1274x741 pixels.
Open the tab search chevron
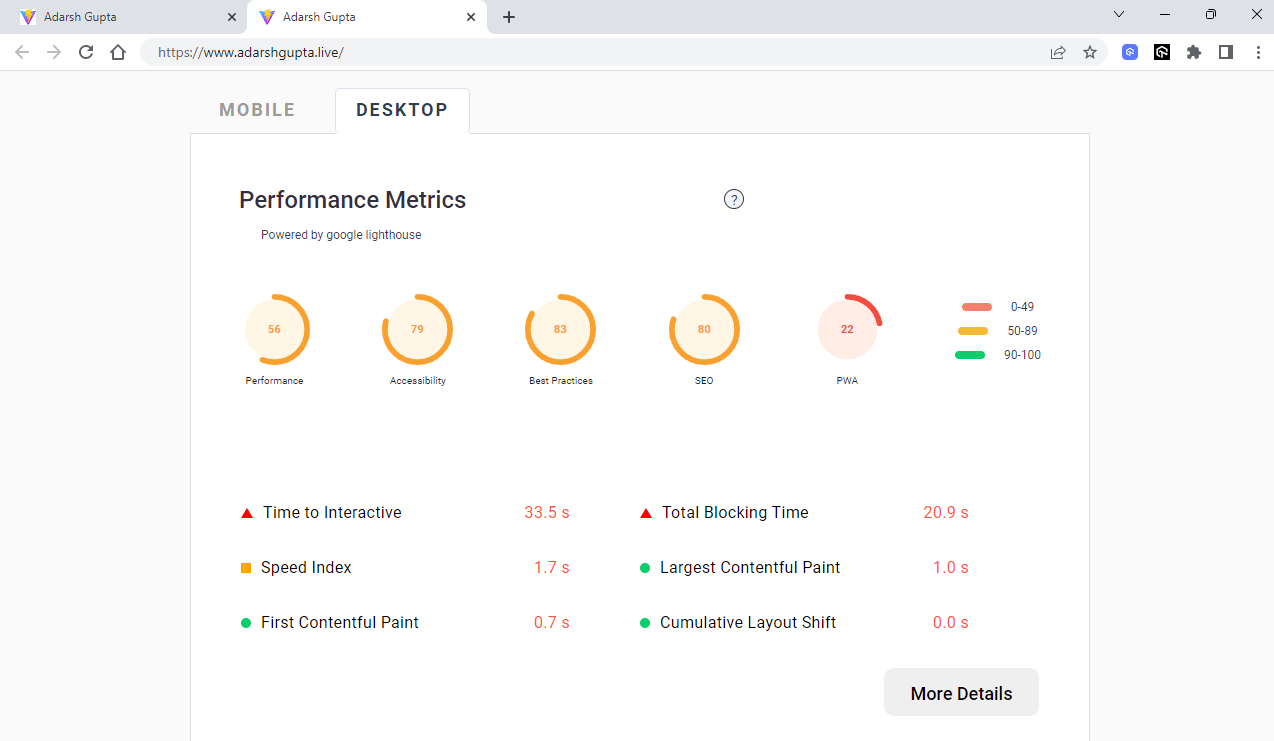pos(1119,15)
